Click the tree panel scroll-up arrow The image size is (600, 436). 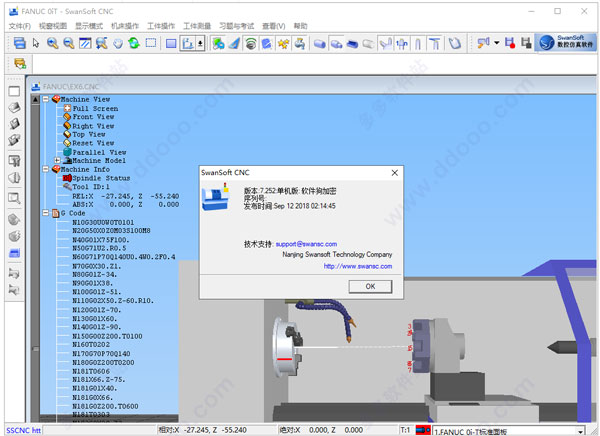(x=36, y=100)
